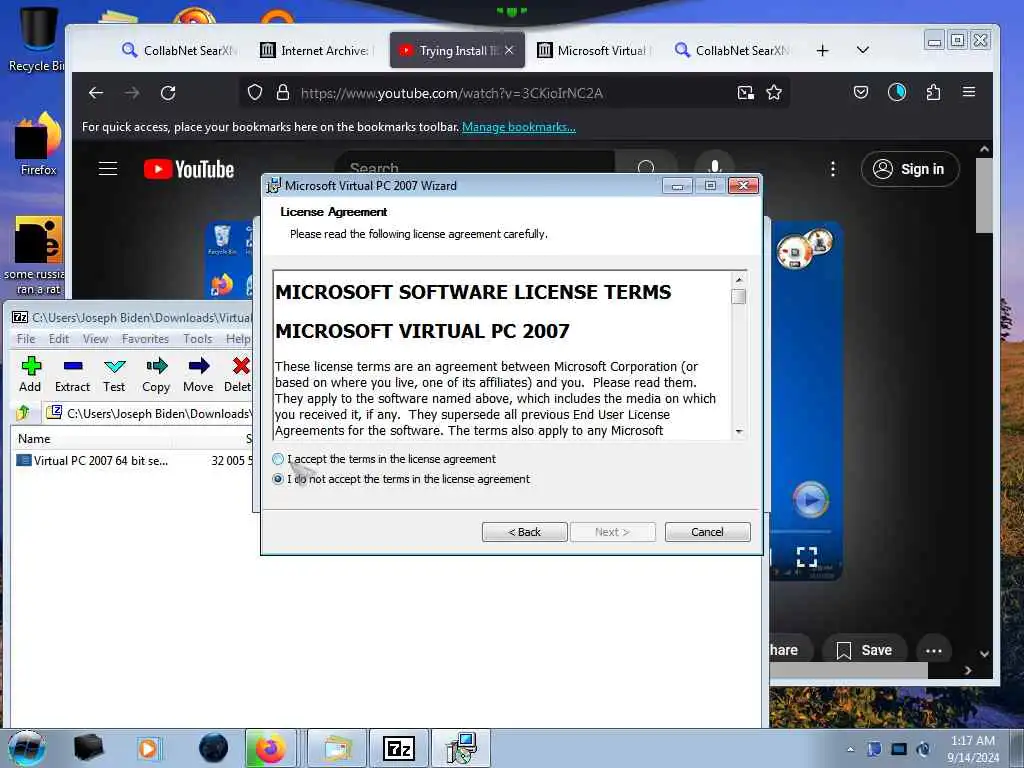Click the Test icon in 7-Zip
The height and width of the screenshot is (768, 1024).
(x=114, y=374)
